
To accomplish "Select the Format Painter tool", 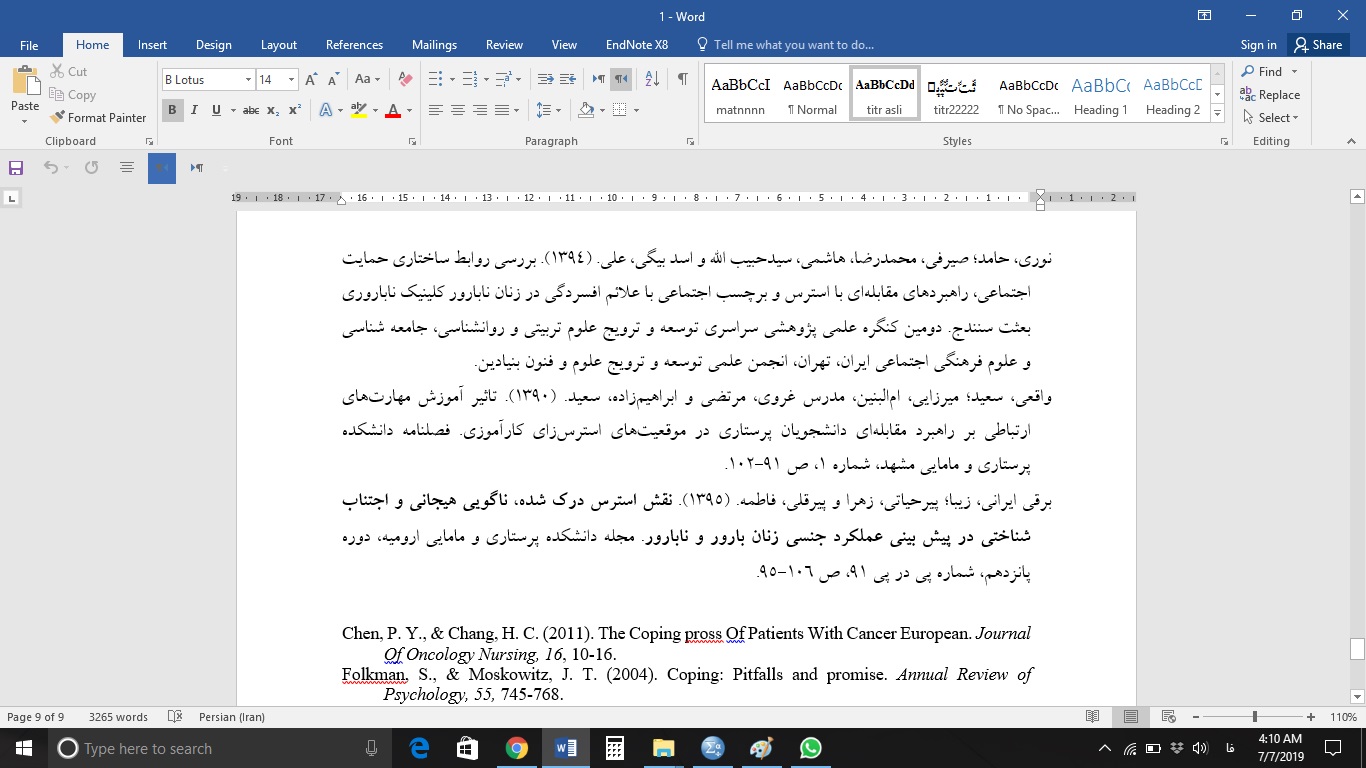I will (x=98, y=117).
